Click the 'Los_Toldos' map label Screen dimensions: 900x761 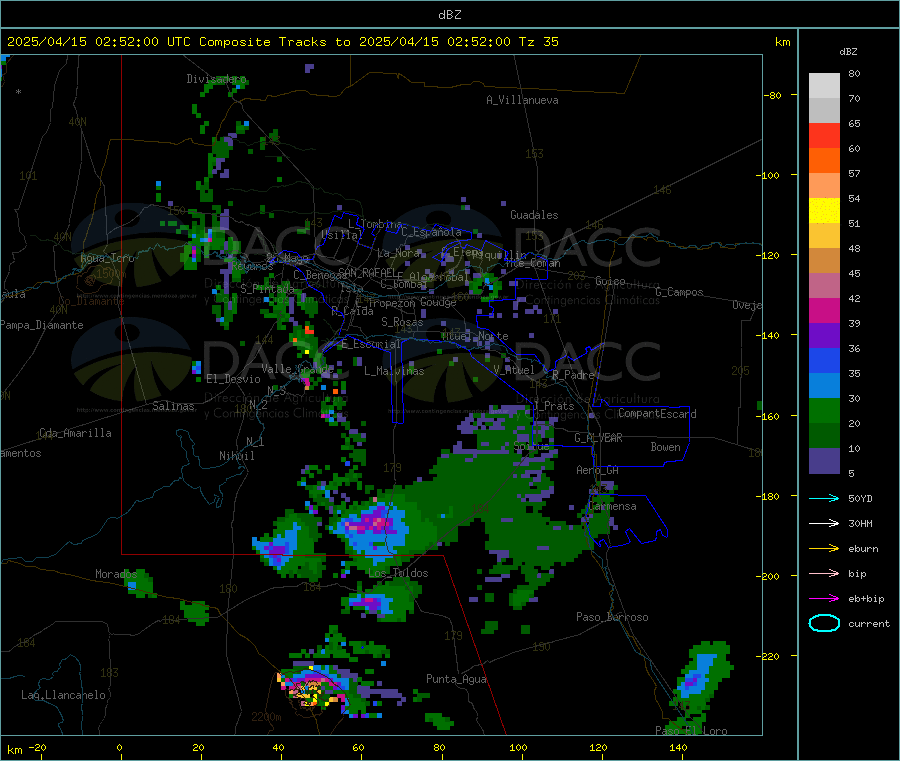(x=398, y=573)
